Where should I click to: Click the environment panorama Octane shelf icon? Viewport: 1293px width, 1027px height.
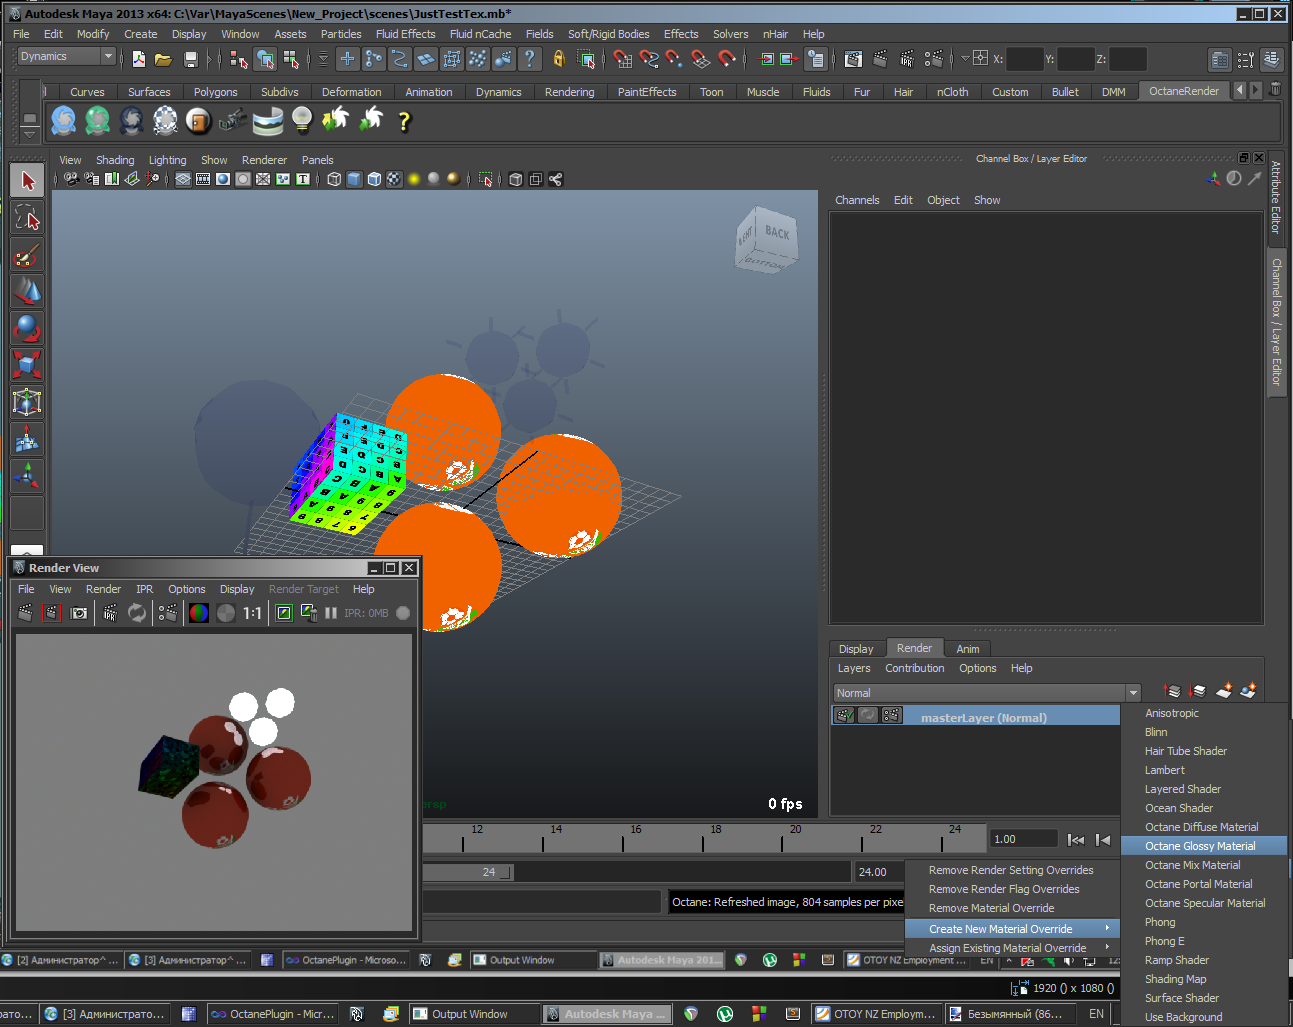268,121
